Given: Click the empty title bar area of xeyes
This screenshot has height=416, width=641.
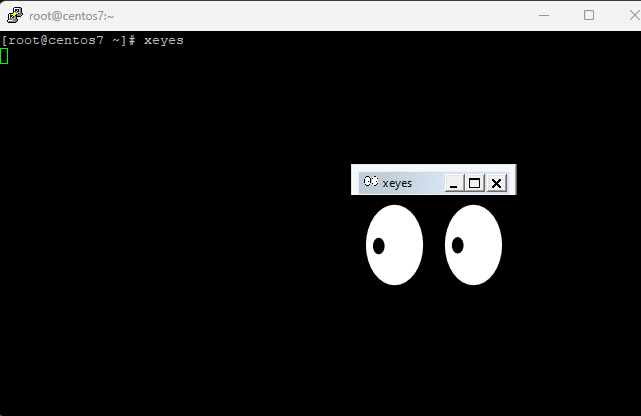Looking at the screenshot, I should [427, 183].
